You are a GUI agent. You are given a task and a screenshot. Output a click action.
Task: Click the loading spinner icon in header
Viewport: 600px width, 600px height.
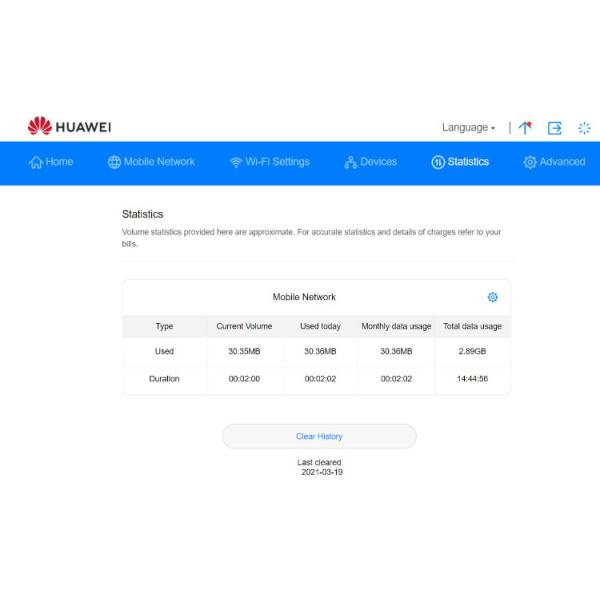584,128
